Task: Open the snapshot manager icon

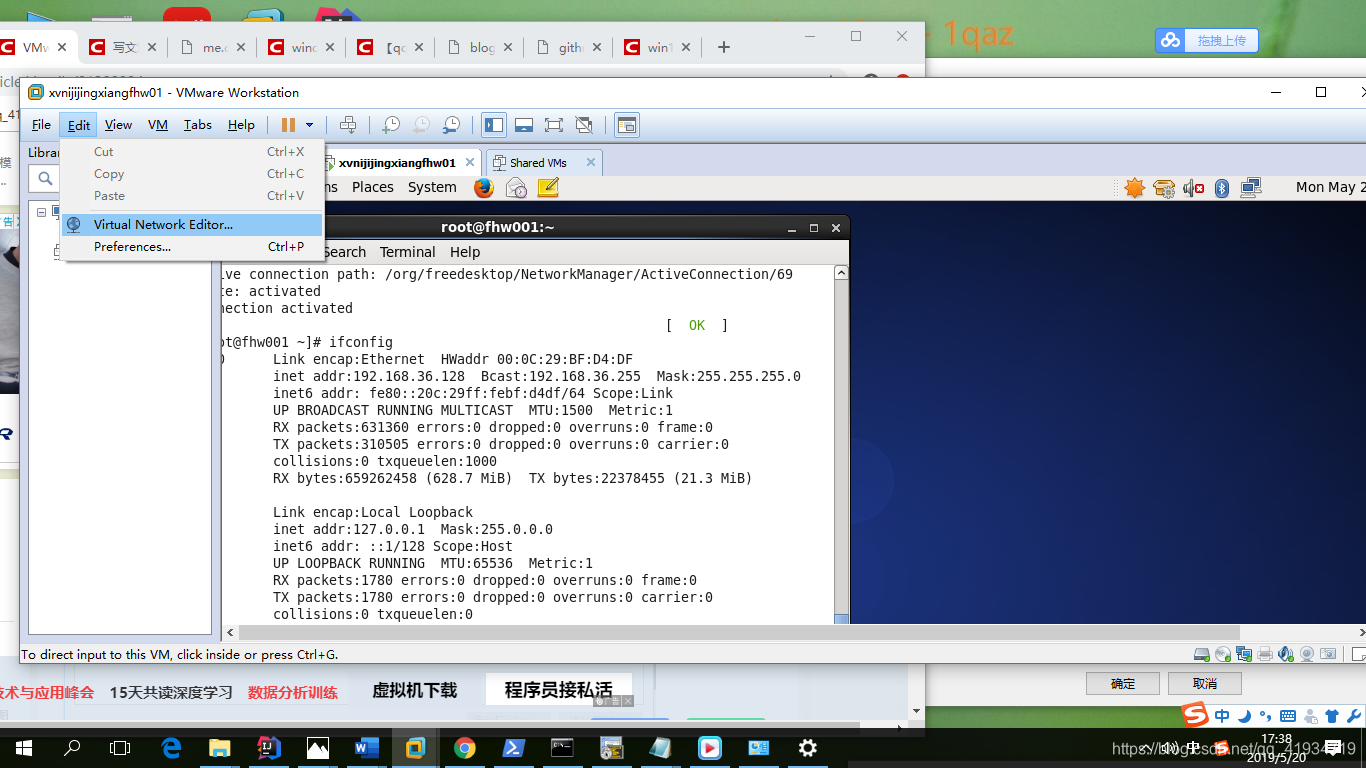Action: [x=451, y=125]
